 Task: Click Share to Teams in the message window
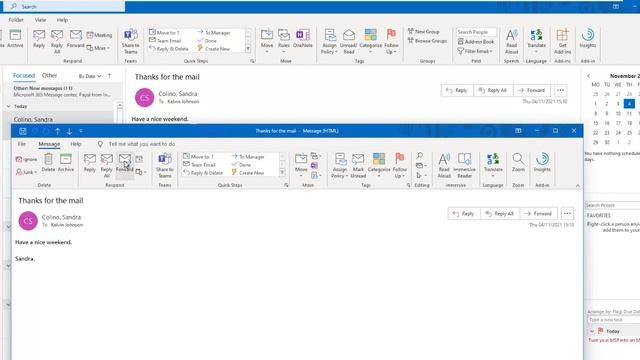point(165,165)
